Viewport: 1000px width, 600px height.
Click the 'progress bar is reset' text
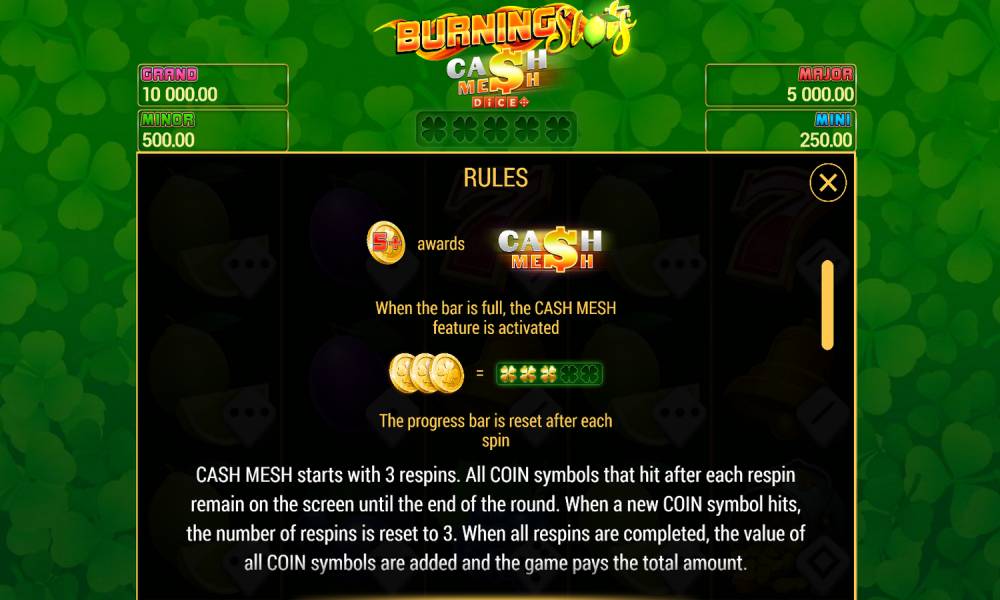click(496, 430)
